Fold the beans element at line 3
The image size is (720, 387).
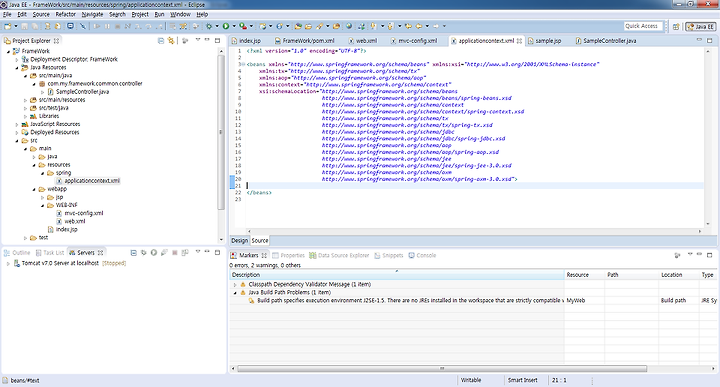pyautogui.click(x=243, y=65)
